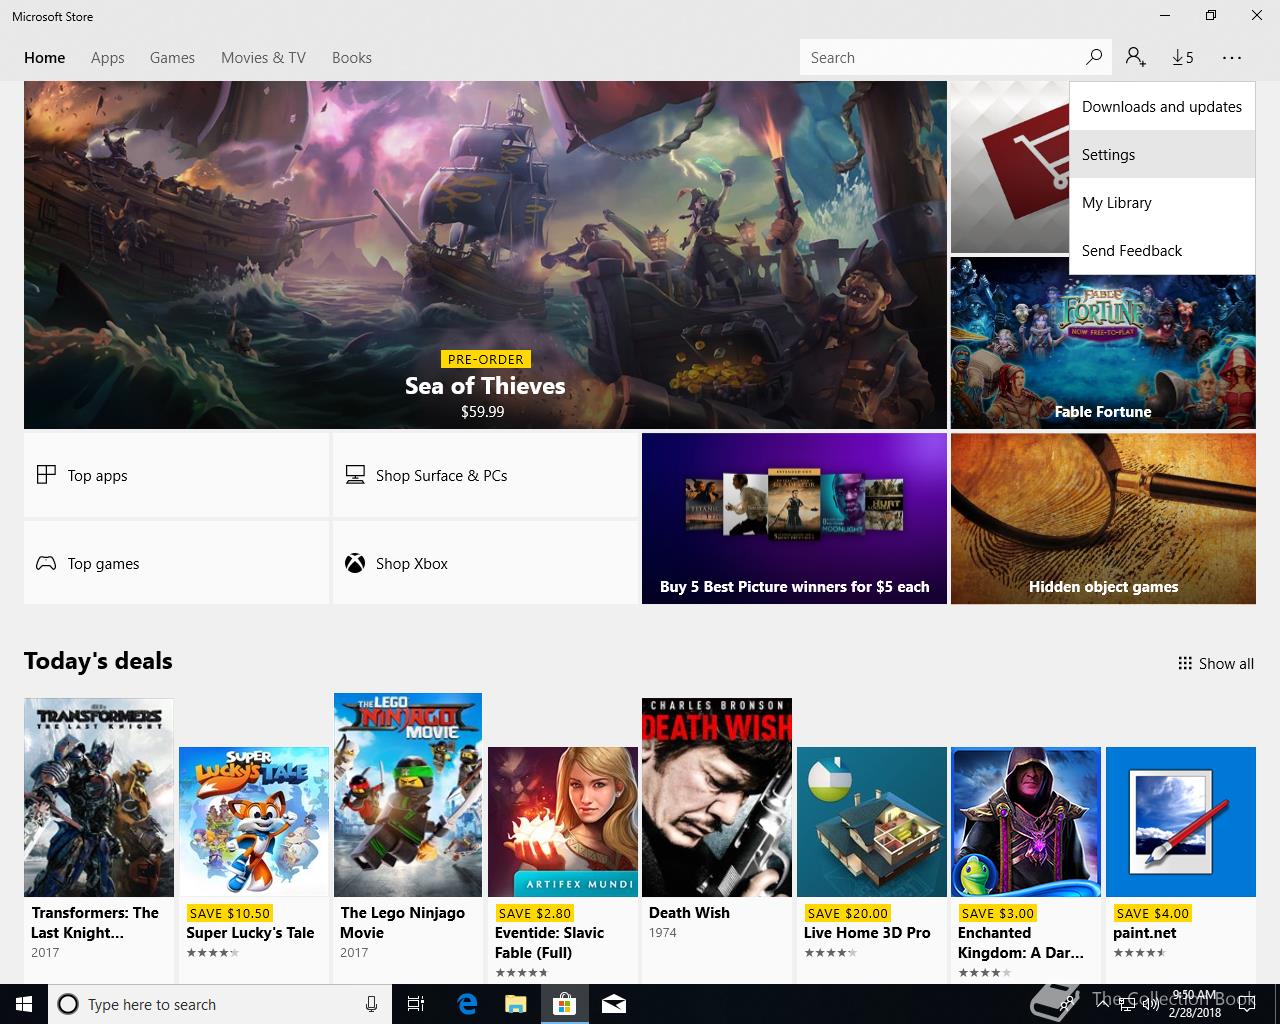The image size is (1280, 1024).
Task: Open the Sea of Thieves pre-order banner
Action: 485,255
